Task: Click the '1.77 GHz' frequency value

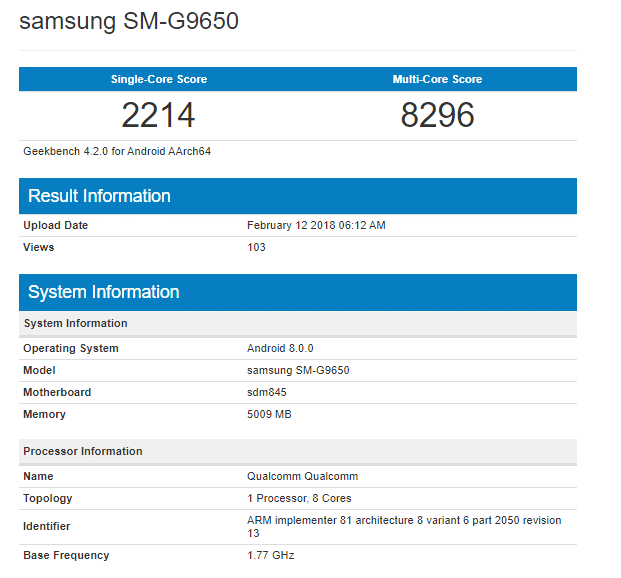Action: 271,555
